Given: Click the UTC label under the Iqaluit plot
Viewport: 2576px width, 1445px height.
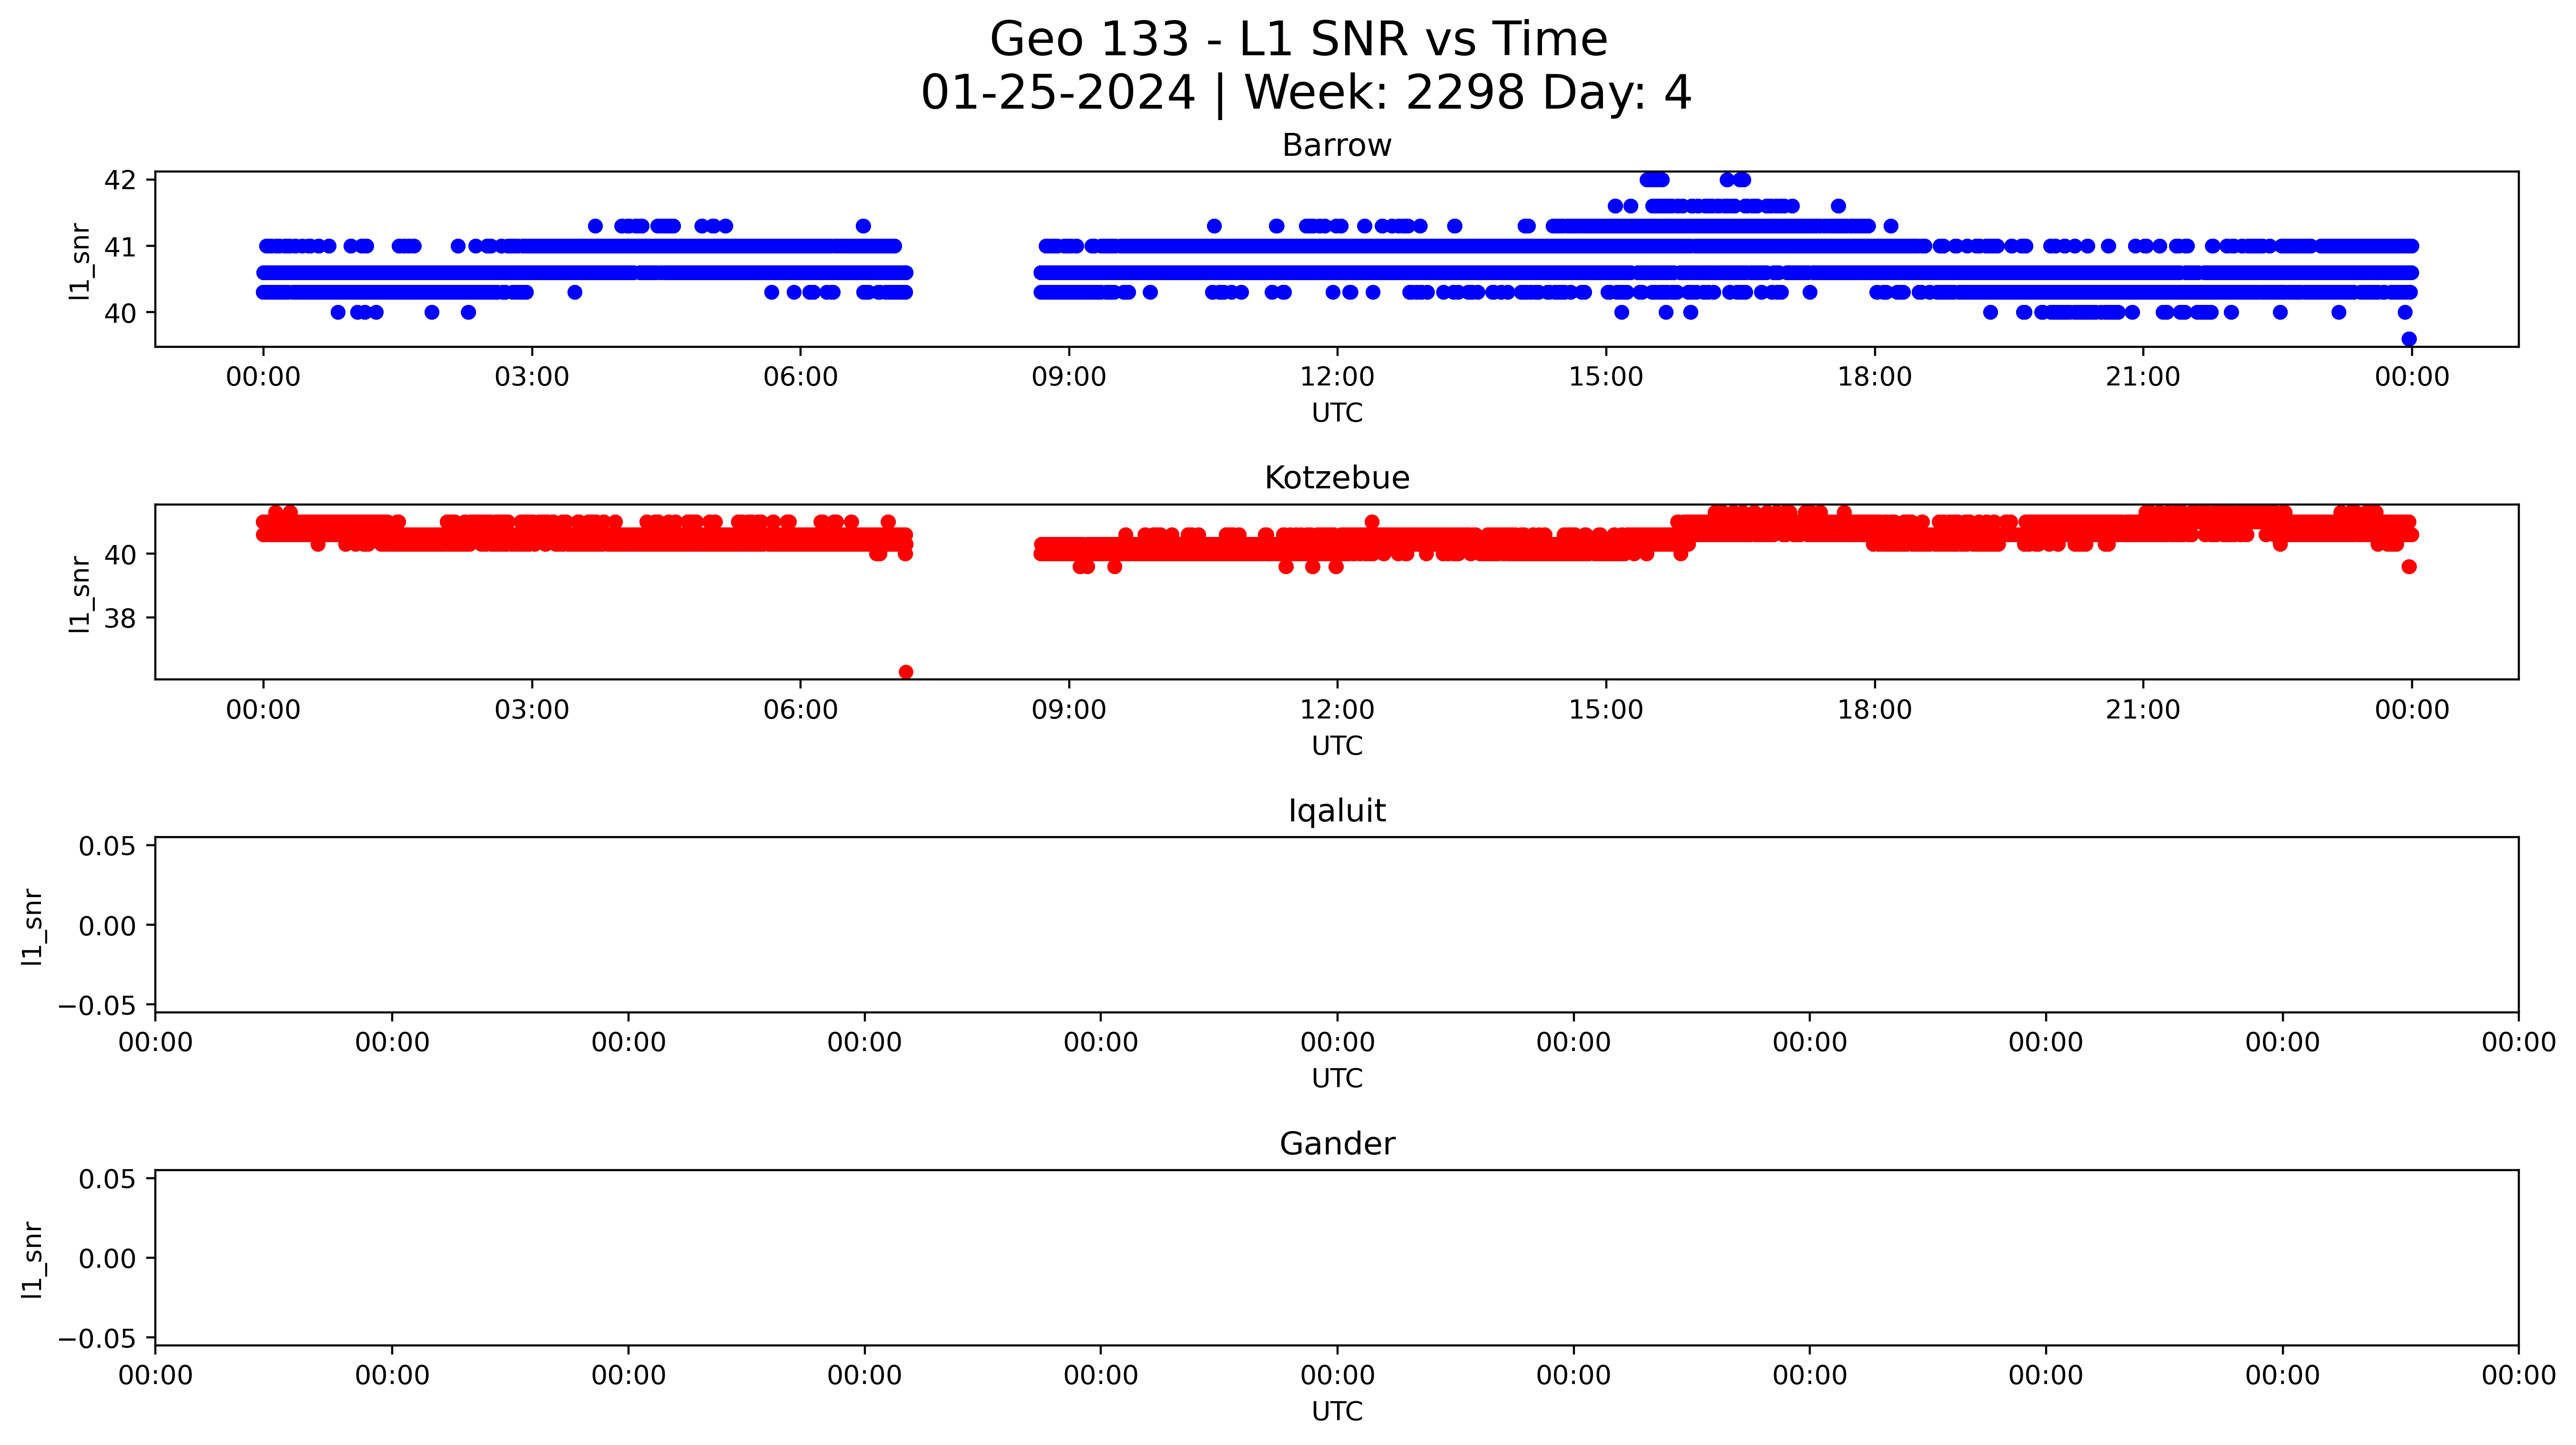Looking at the screenshot, I should pyautogui.click(x=1337, y=1079).
